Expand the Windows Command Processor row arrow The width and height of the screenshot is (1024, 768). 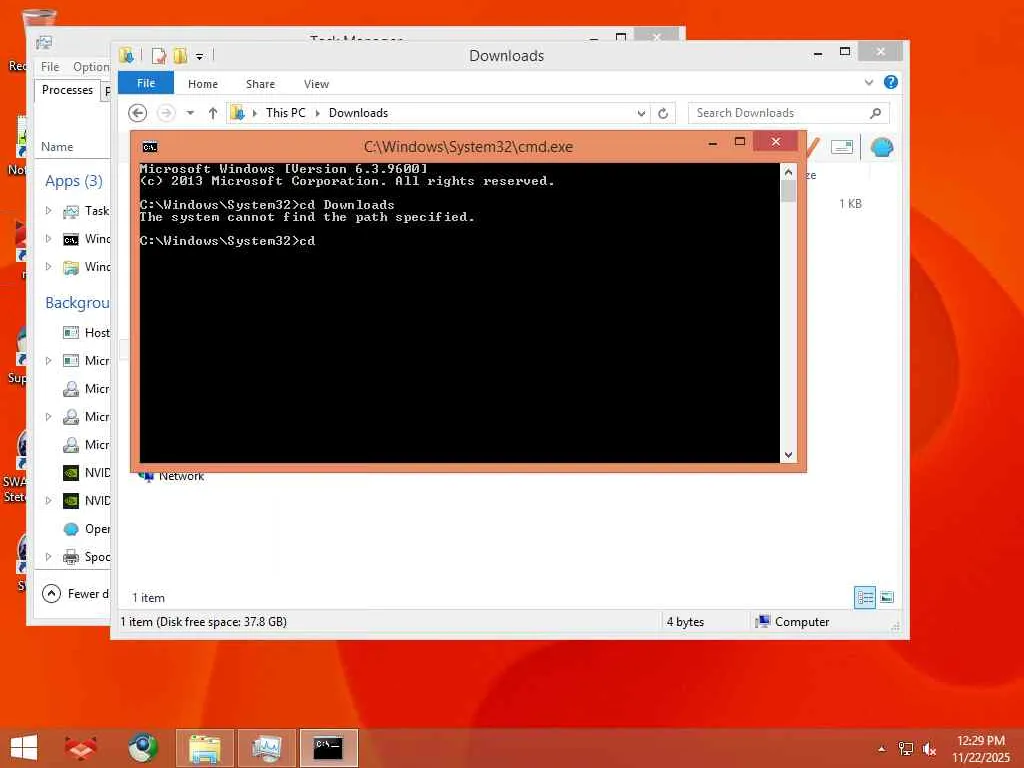tap(48, 238)
